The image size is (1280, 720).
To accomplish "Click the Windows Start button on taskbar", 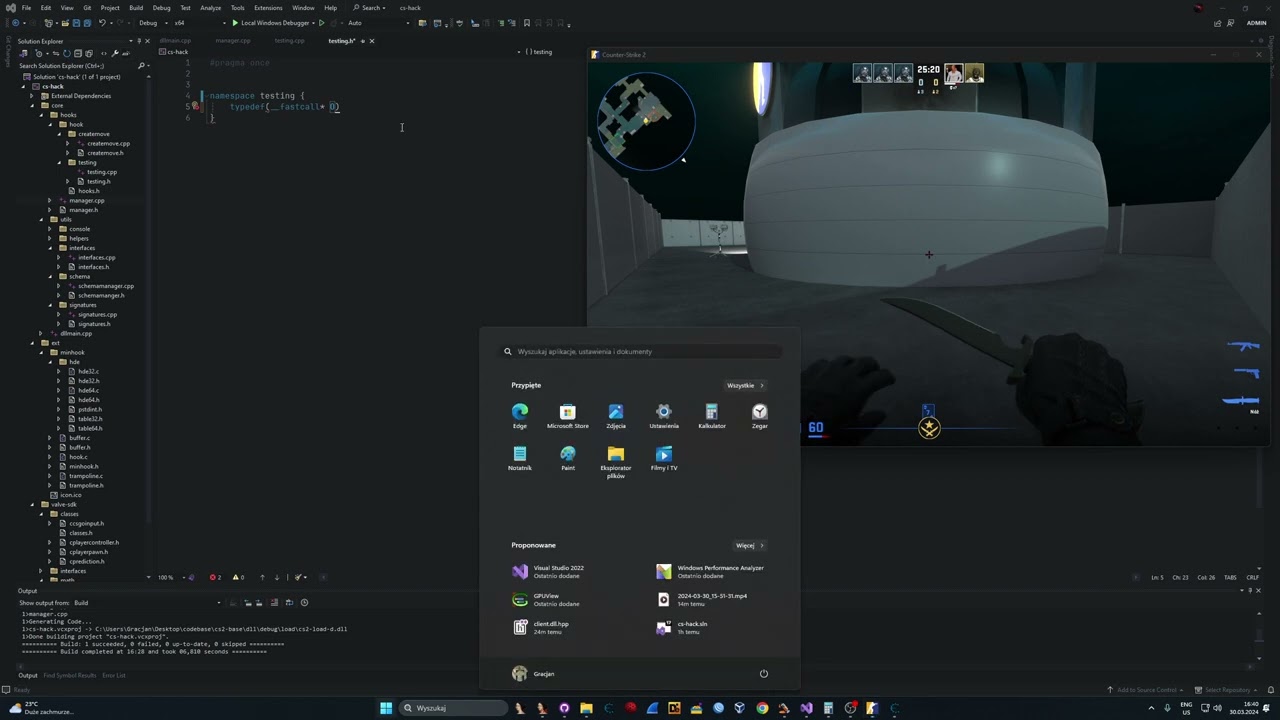I will point(386,708).
